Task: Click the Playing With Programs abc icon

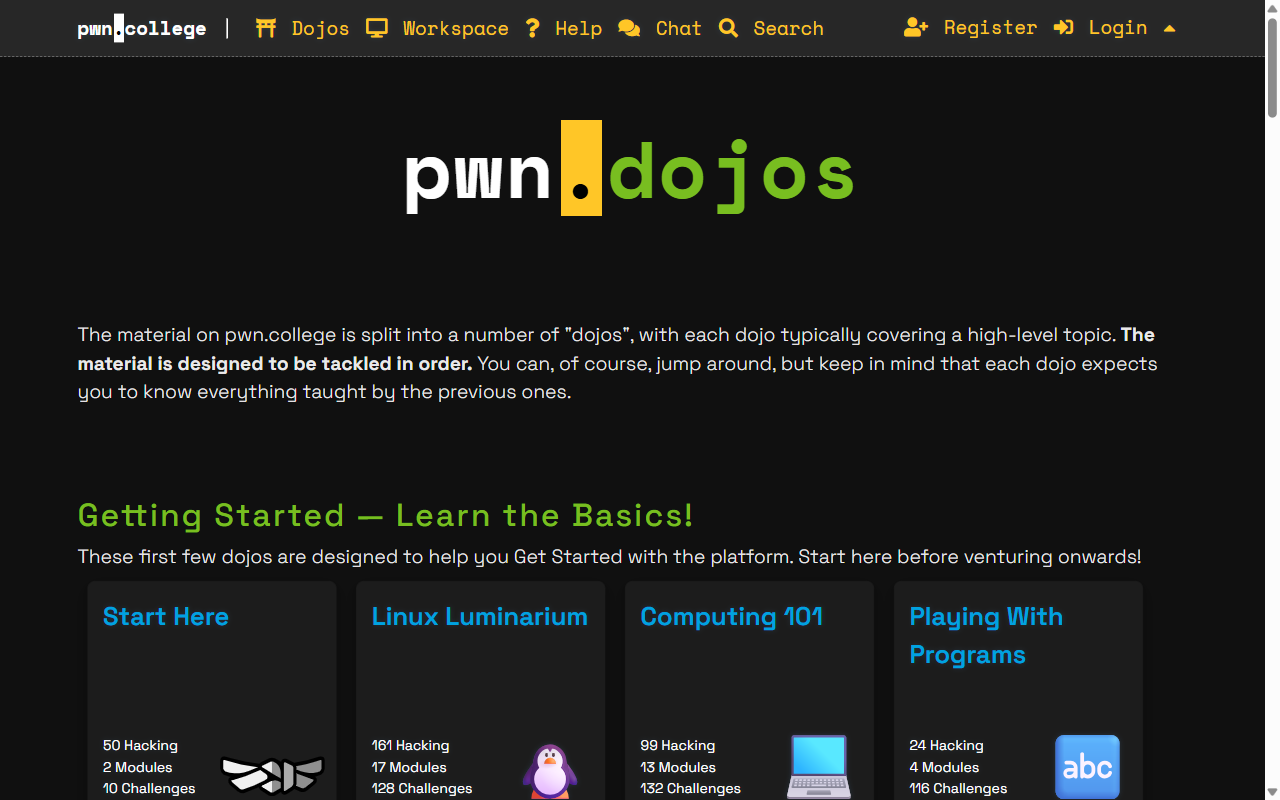Action: [x=1088, y=767]
